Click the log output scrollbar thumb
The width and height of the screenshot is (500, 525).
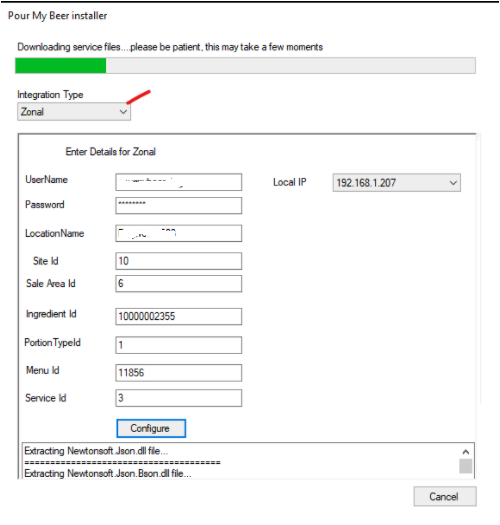coord(466,466)
